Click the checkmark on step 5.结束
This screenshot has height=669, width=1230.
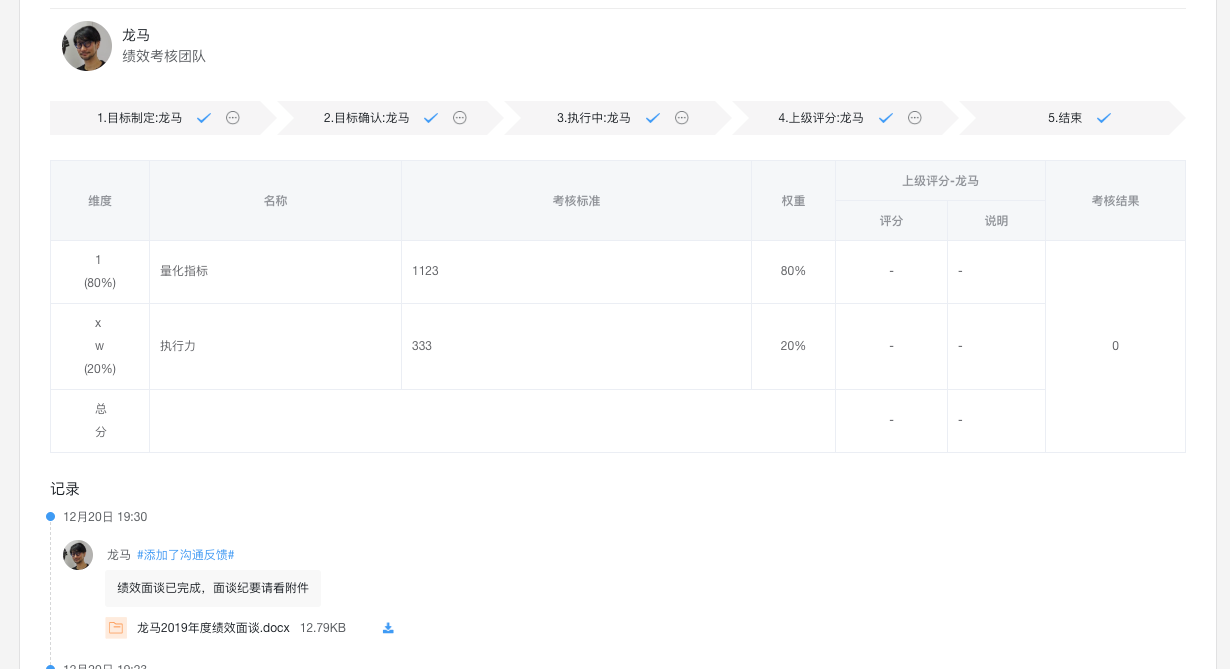tap(1104, 118)
